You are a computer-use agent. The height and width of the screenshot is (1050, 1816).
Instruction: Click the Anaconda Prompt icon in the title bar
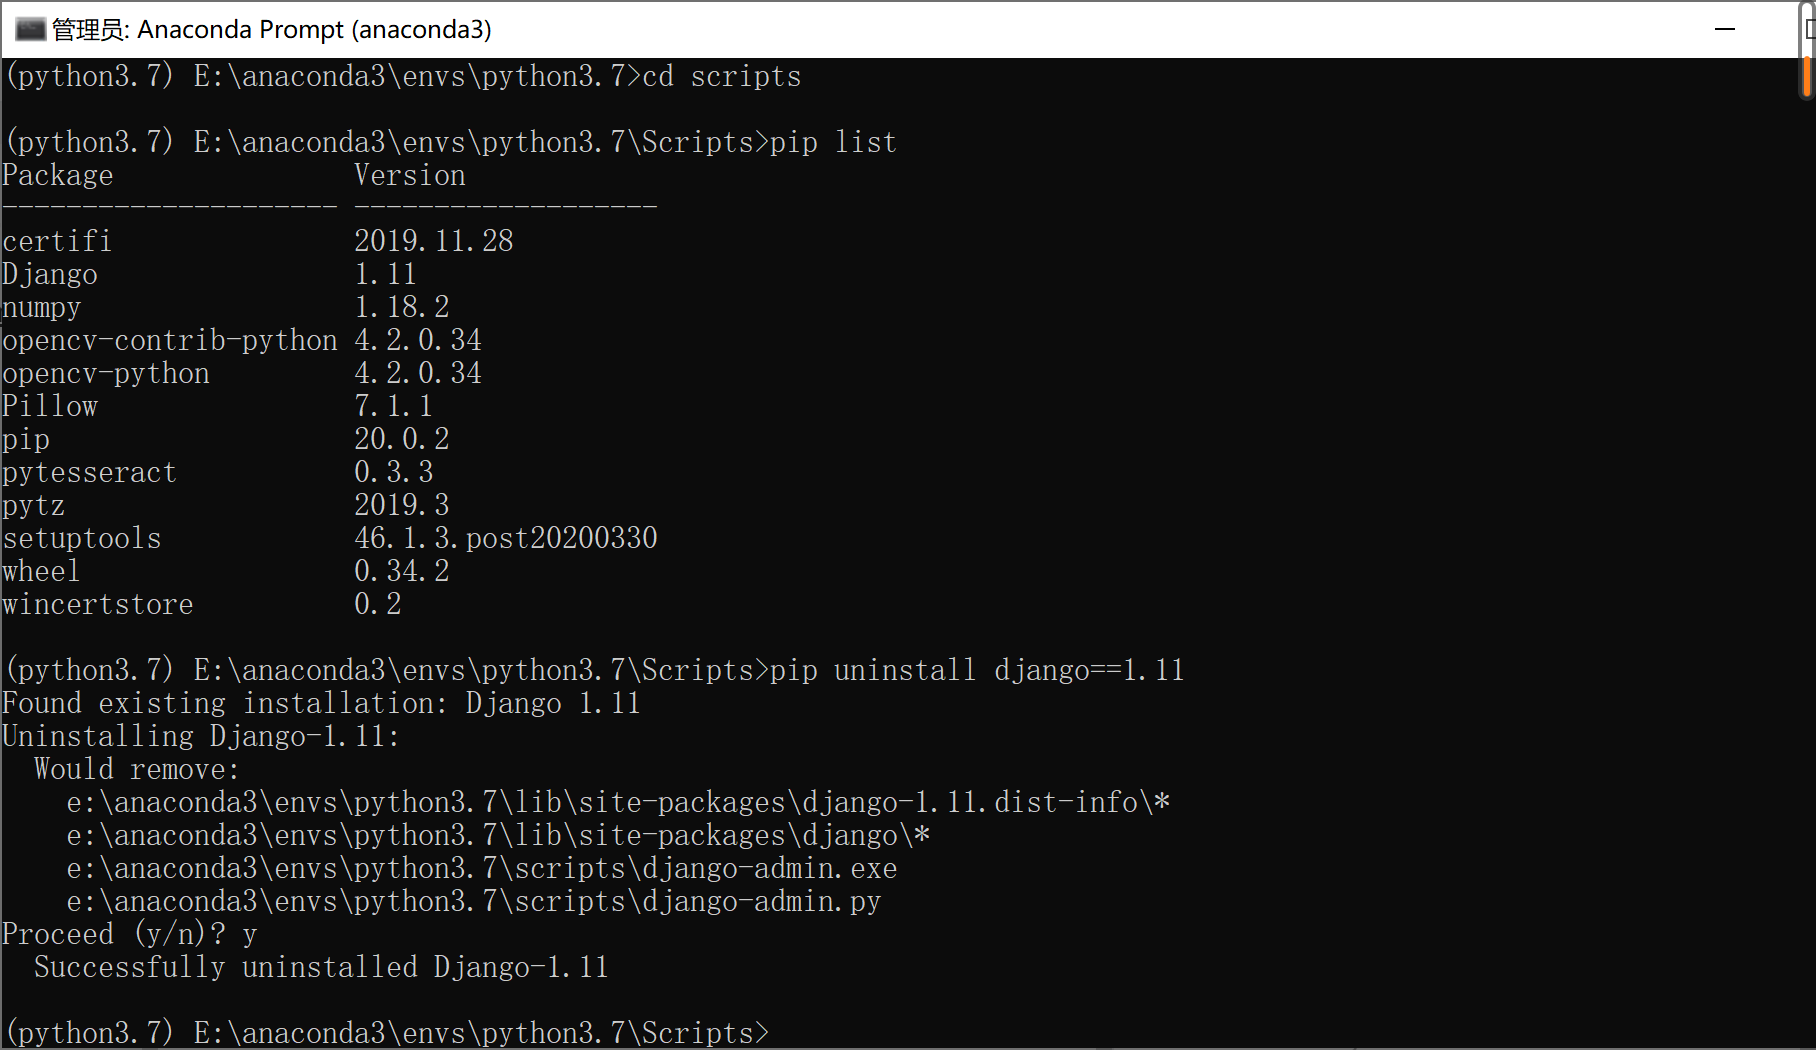[30, 29]
